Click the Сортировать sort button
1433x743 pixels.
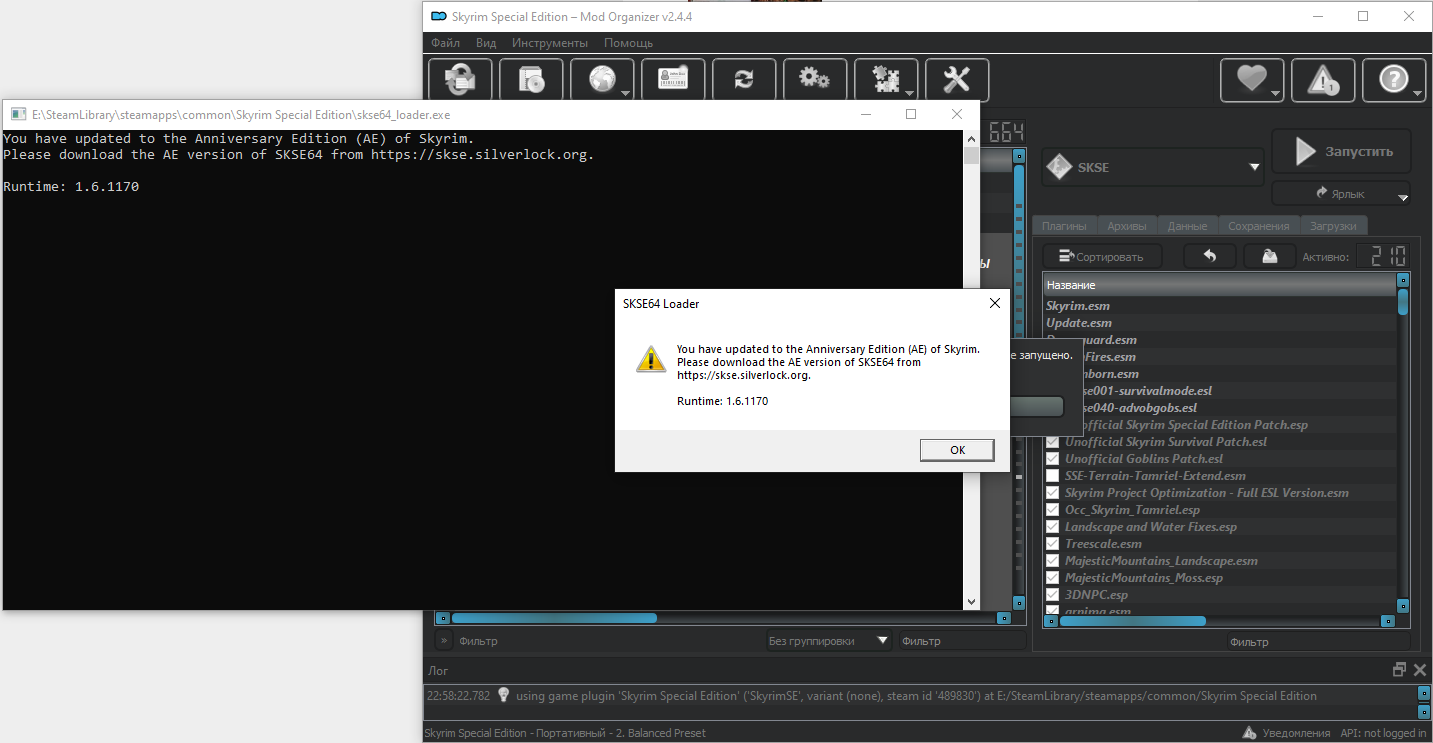(x=1101, y=256)
